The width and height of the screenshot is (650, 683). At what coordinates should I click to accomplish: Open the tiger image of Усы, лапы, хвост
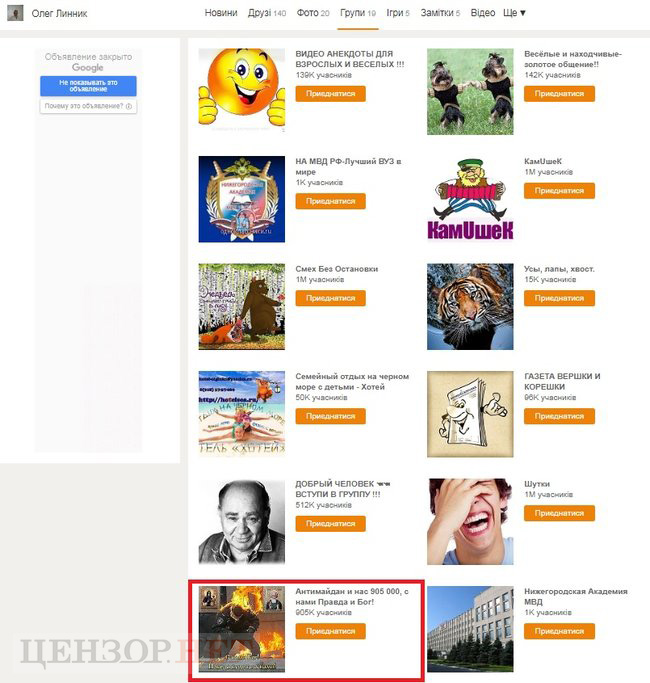(x=470, y=306)
